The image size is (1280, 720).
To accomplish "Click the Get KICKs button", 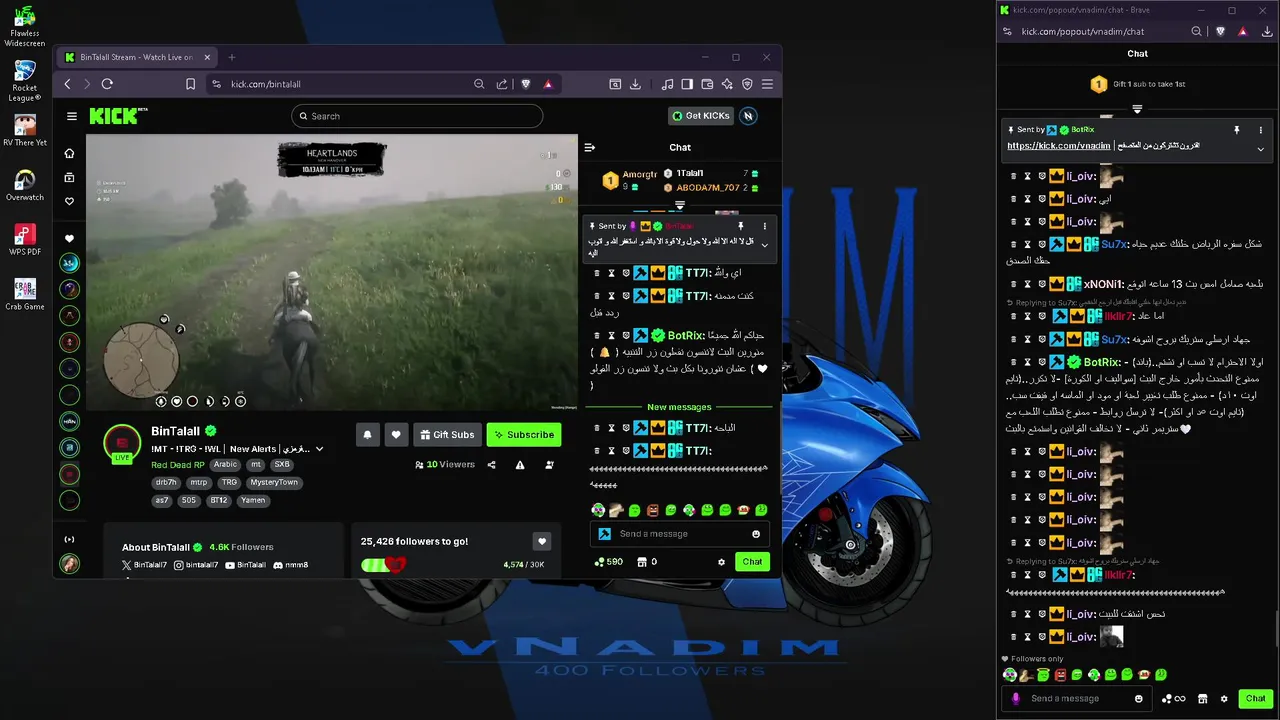I will 701,116.
